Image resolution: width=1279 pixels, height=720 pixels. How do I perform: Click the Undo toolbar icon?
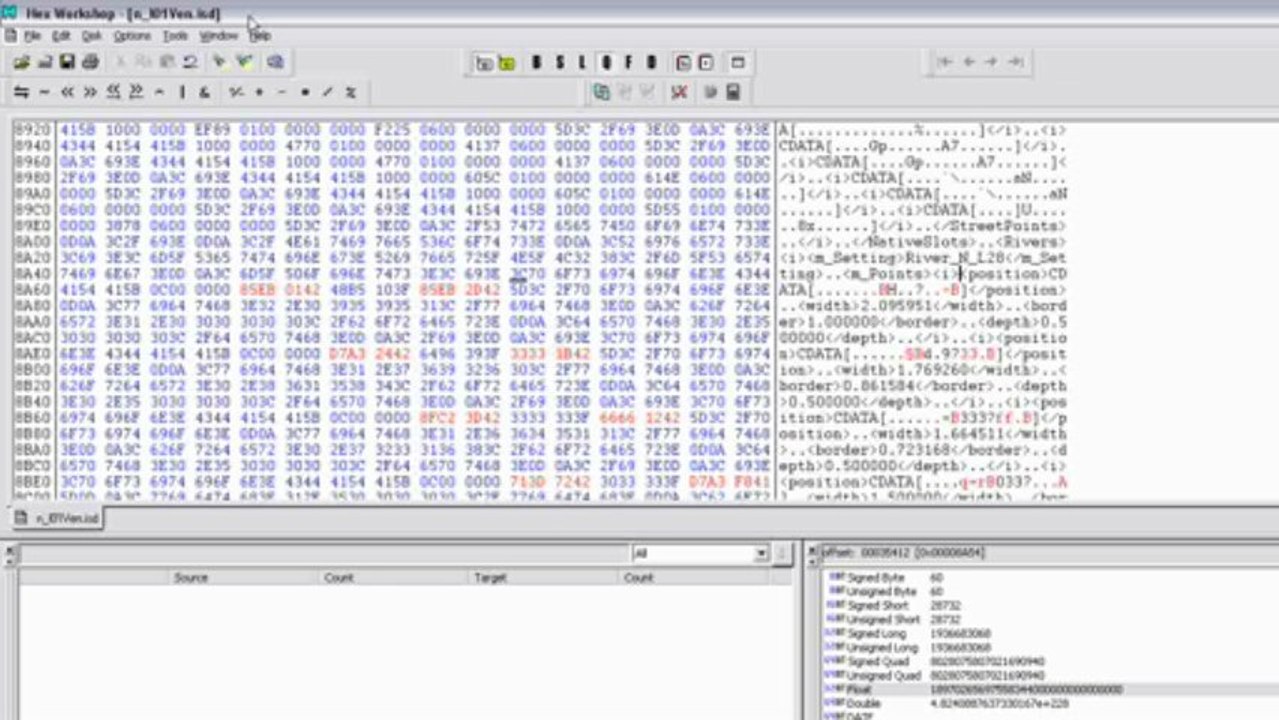[190, 62]
